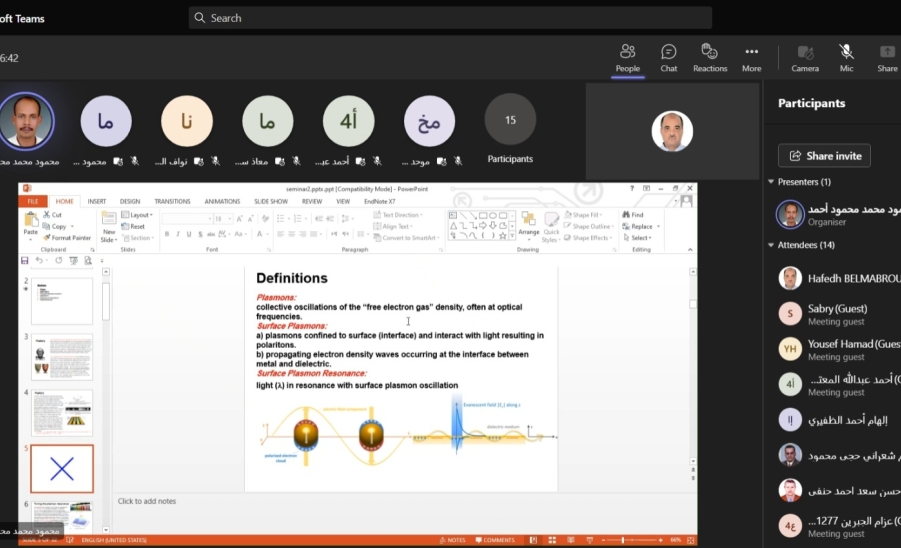
Task: Open the Shape Outline dropdown
Action: (587, 226)
